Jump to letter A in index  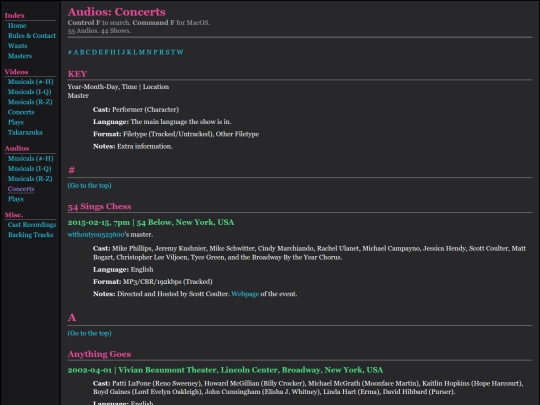tap(76, 52)
